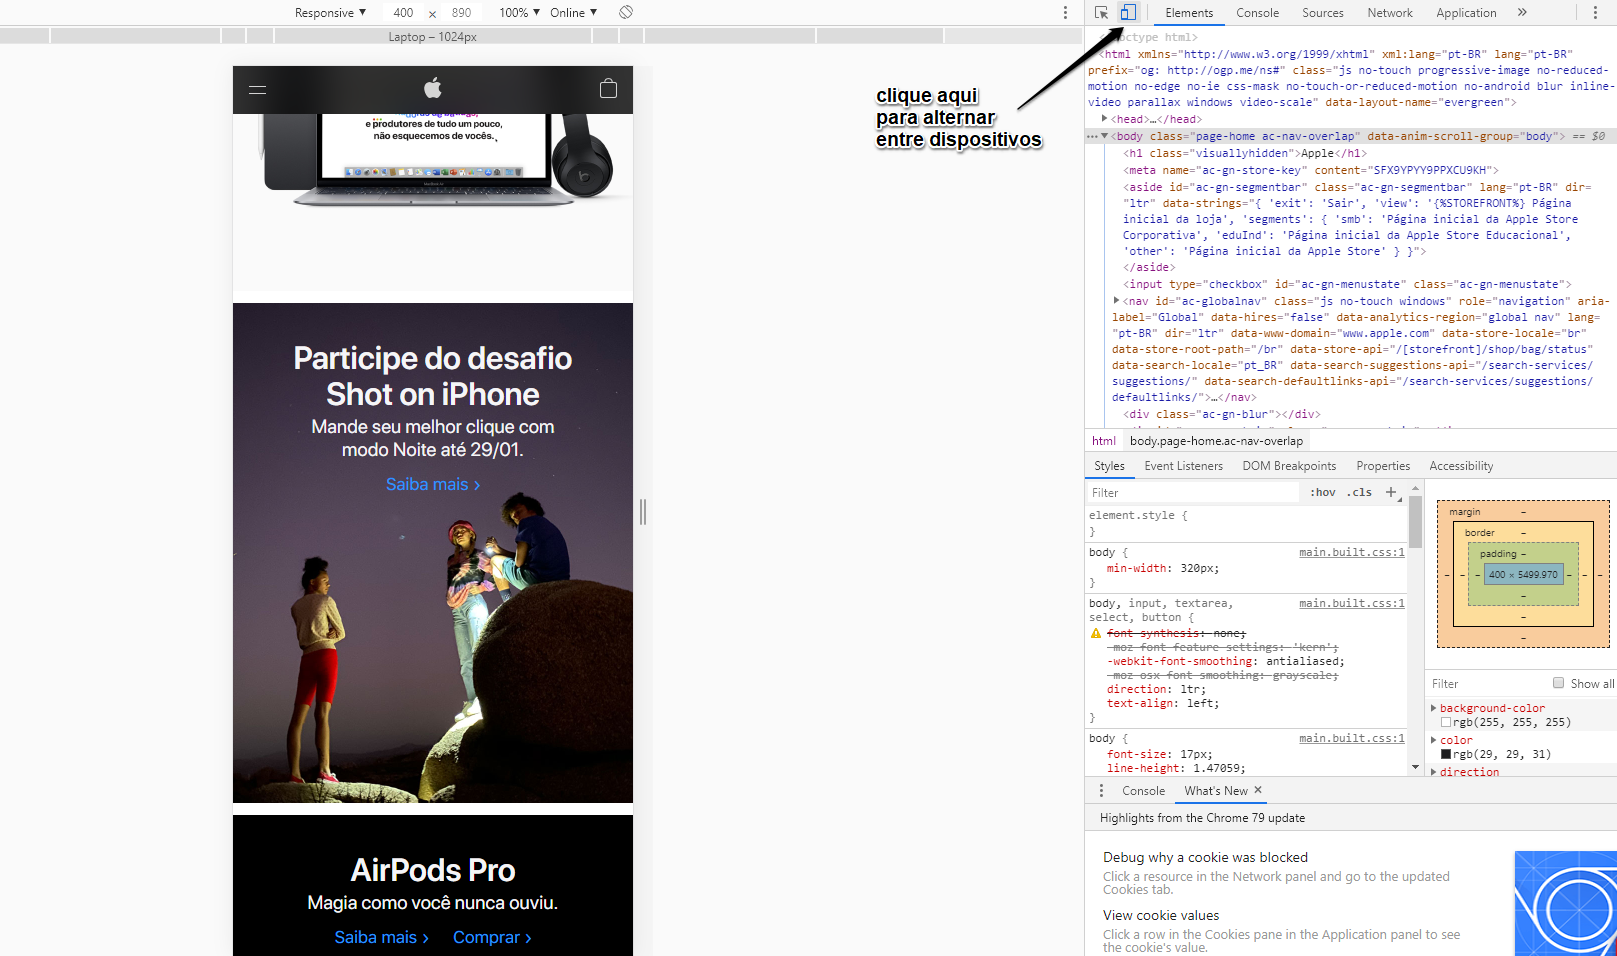Screen dimensions: 1617x956
Task: Click the white background-color swatch
Action: click(1446, 722)
